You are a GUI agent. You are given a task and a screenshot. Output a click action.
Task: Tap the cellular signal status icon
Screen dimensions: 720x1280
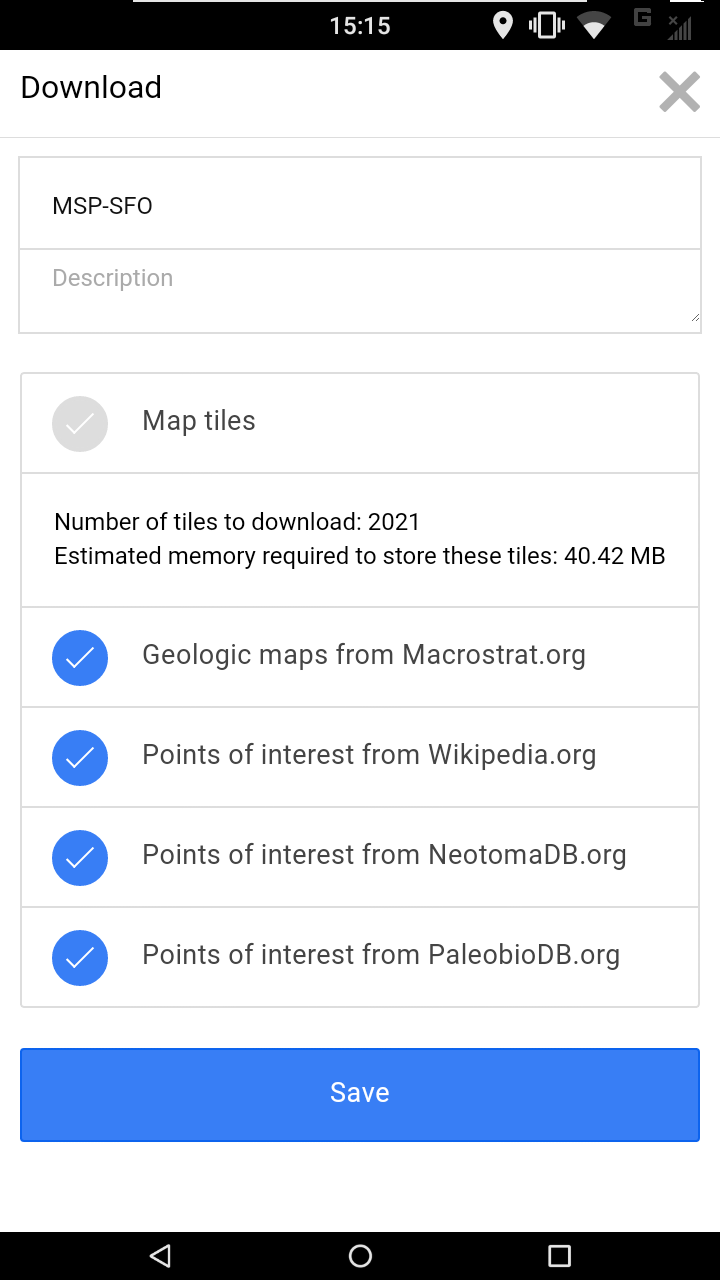point(680,27)
